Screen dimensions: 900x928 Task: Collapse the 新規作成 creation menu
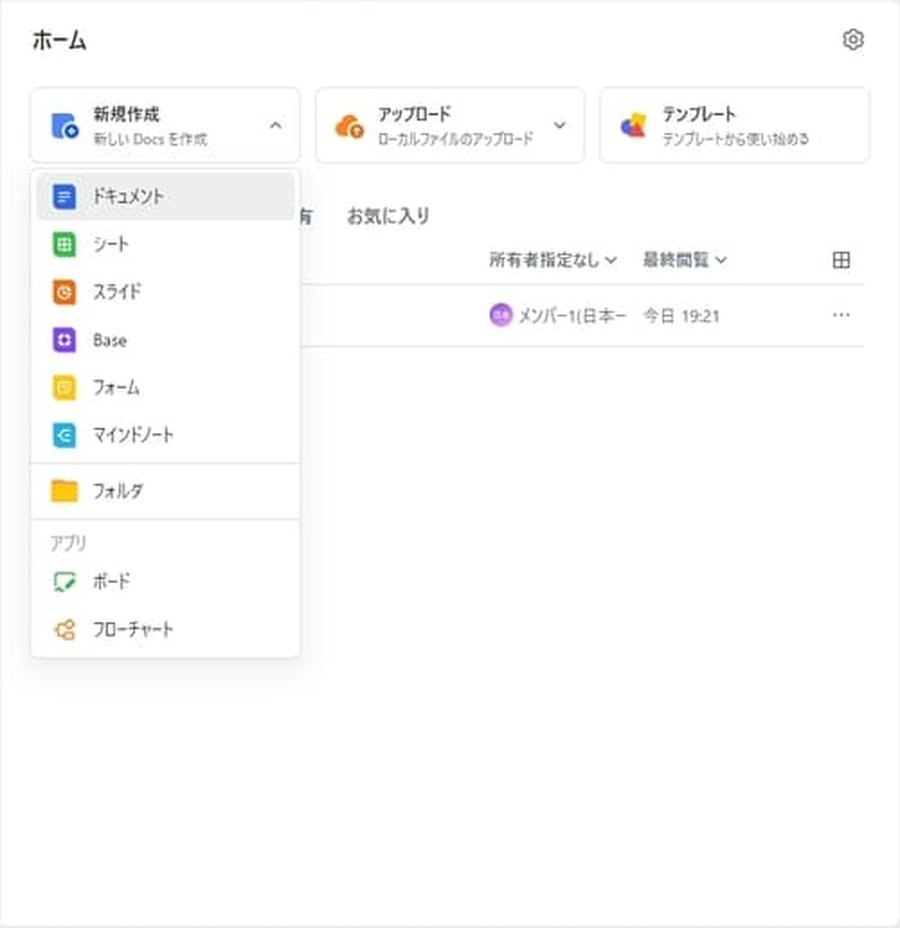[x=277, y=126]
